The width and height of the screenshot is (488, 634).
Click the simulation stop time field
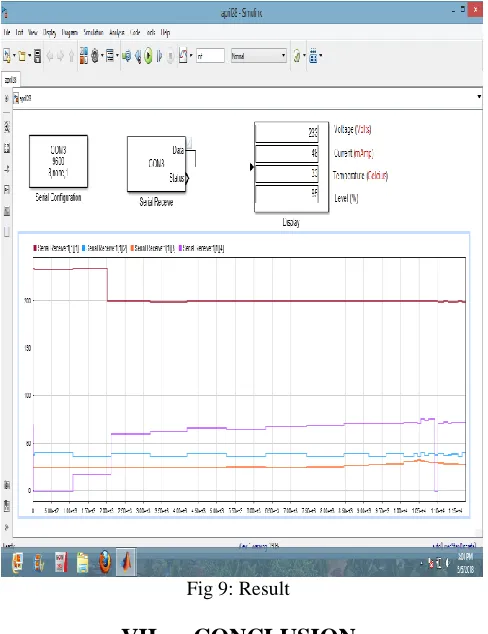point(210,55)
